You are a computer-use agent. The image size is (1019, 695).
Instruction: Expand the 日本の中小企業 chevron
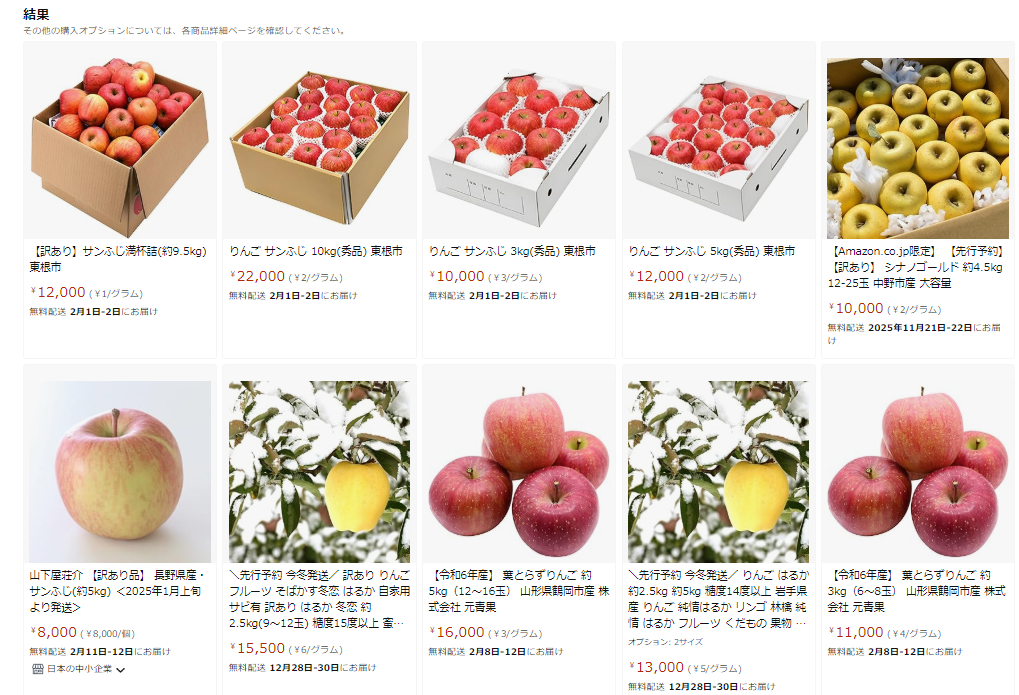pos(121,670)
